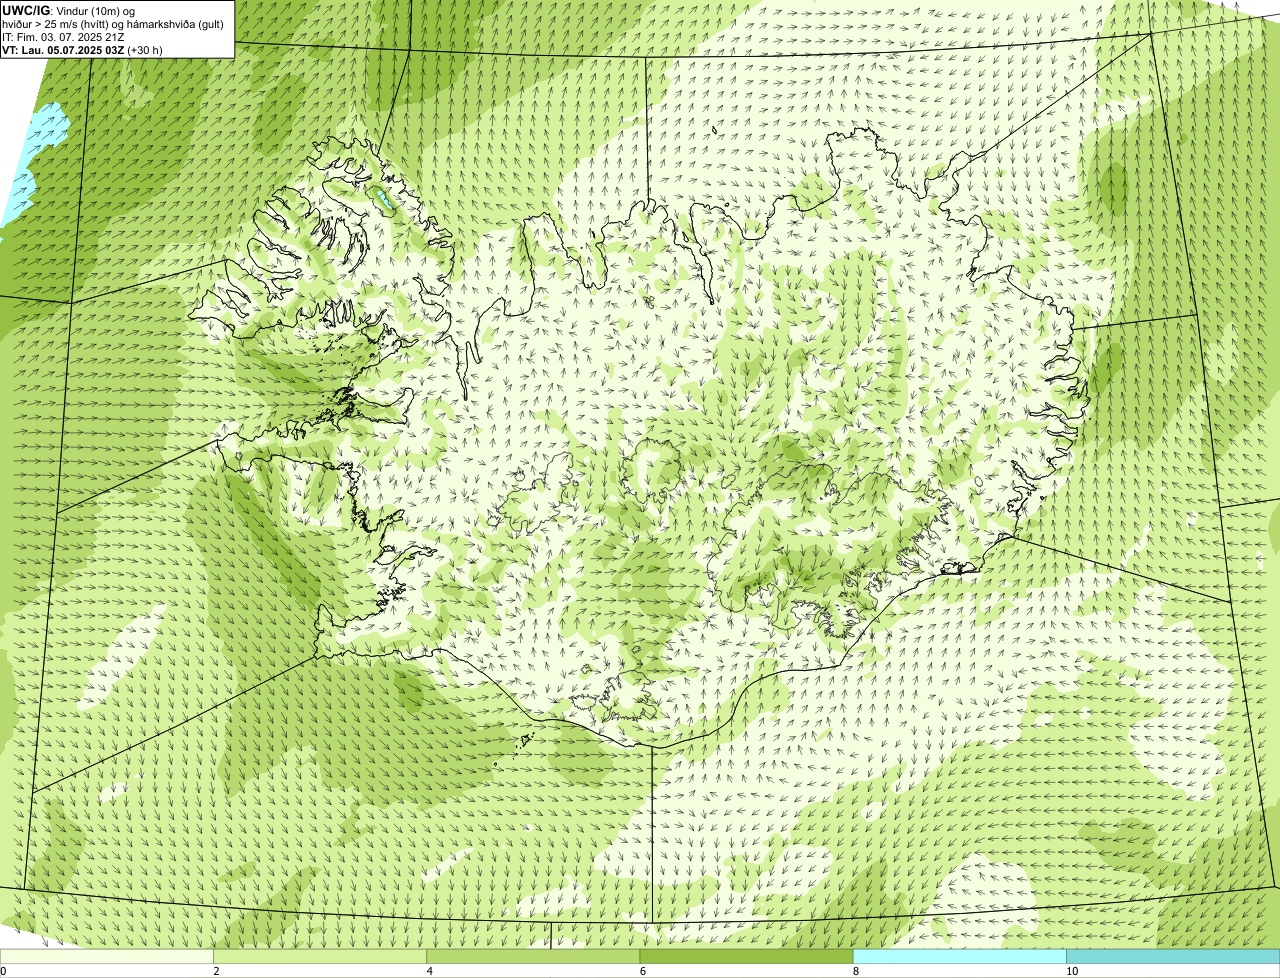
Task: Click the light cyan 8–10 colorbar segment
Action: click(x=959, y=956)
